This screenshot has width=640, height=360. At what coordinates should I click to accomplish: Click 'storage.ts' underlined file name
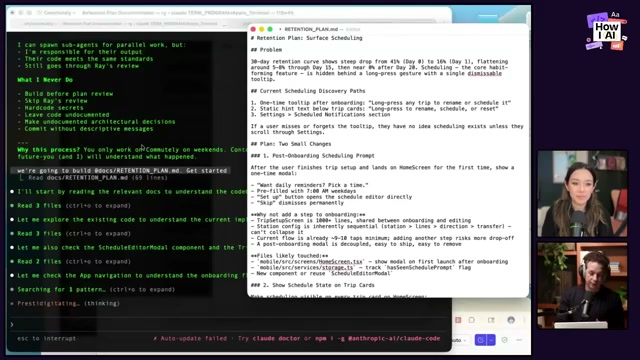click(x=337, y=268)
